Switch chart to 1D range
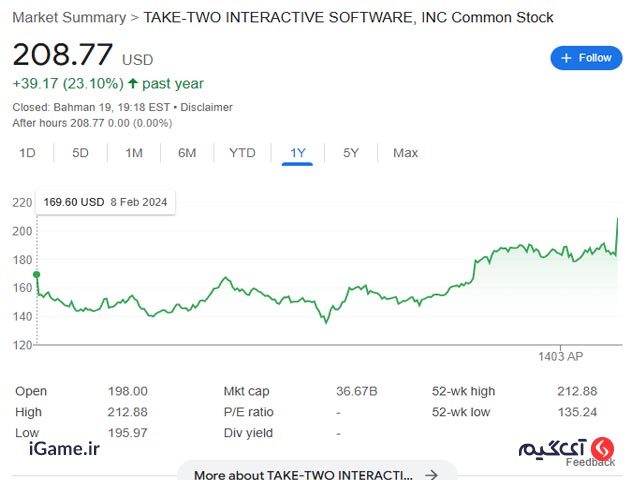Viewport: 640px width, 480px height. coord(27,153)
